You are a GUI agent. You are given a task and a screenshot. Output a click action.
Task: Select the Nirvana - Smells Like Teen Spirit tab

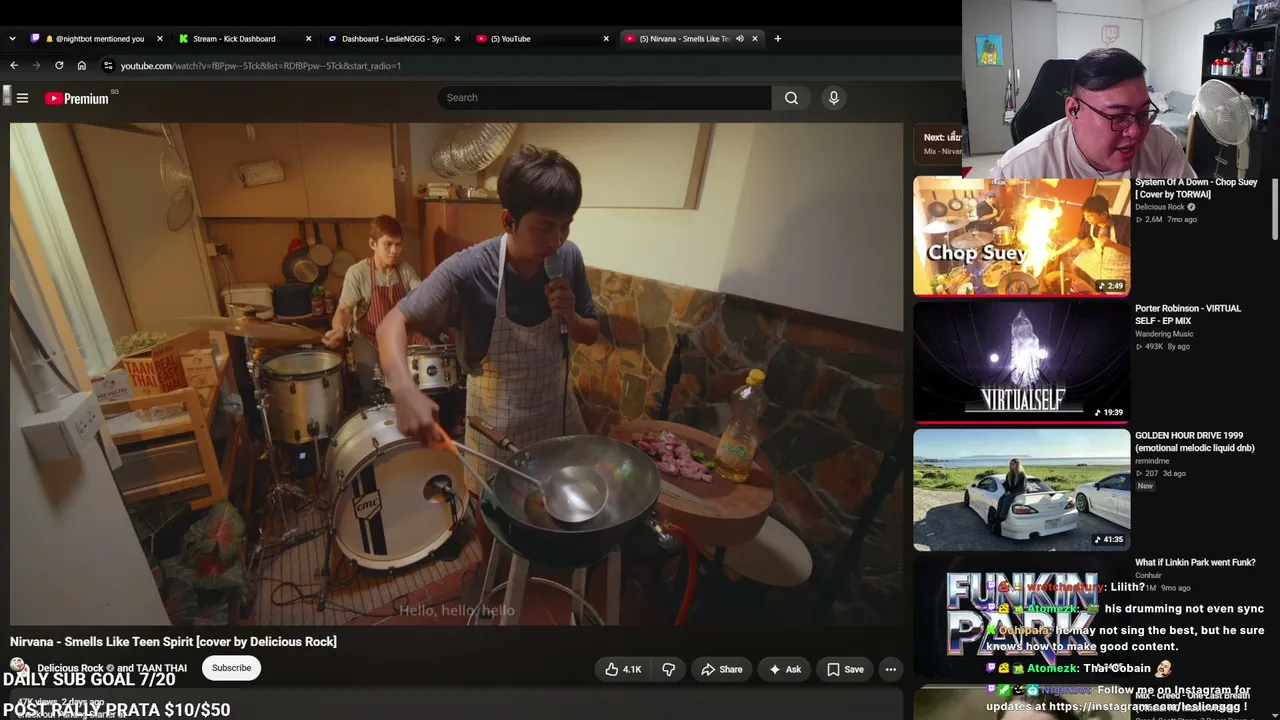[x=692, y=39]
